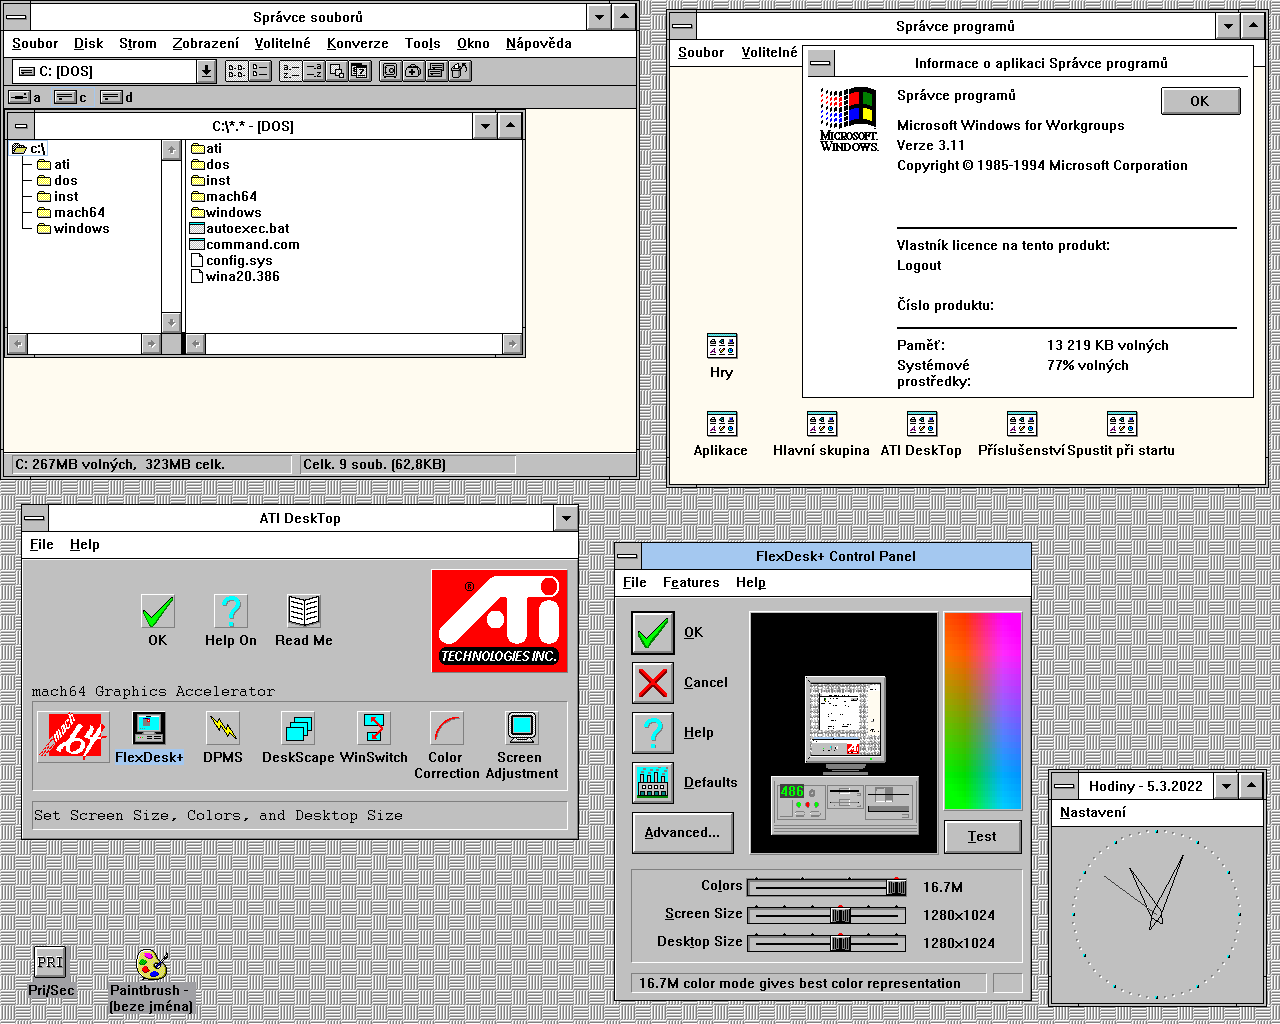Open the Features menu in FlexDesk+
1280x1024 pixels.
pyautogui.click(x=690, y=582)
